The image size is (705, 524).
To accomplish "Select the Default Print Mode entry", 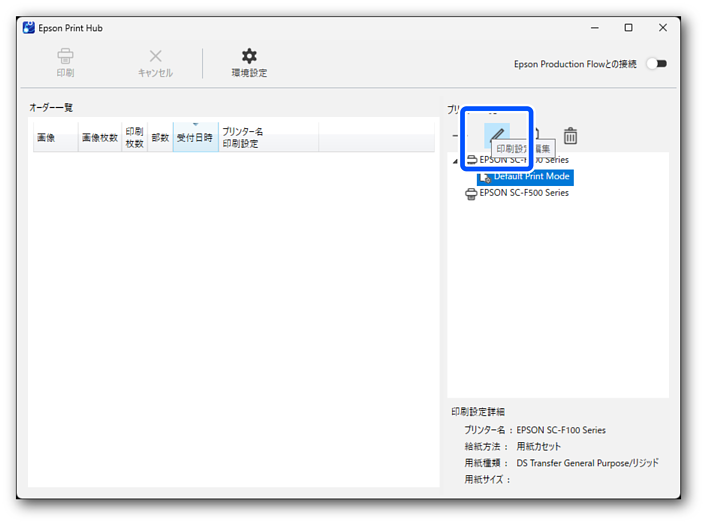I will [x=531, y=177].
